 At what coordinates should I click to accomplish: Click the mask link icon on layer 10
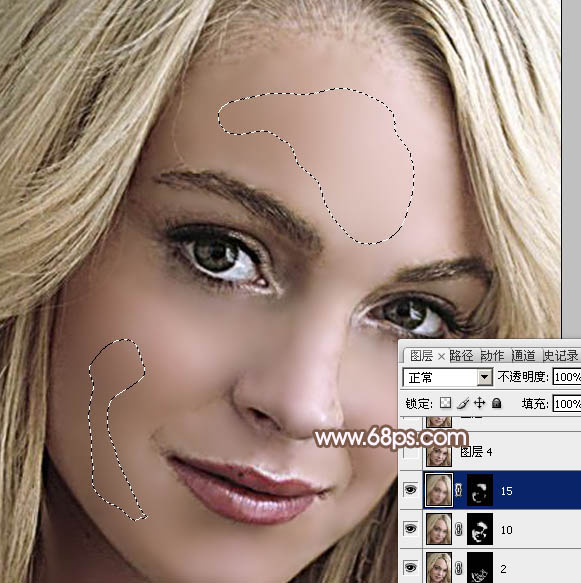coord(459,529)
